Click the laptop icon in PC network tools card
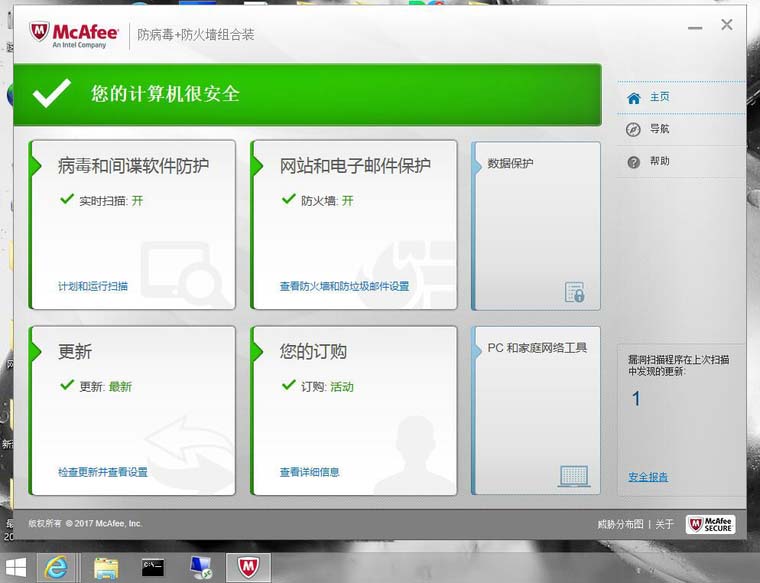760x583 pixels. point(574,476)
